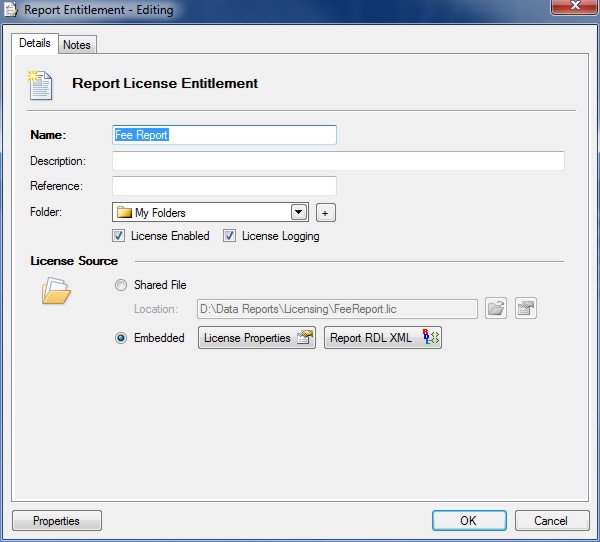The width and height of the screenshot is (600, 542).
Task: Click the Report License Entitlement document icon
Action: pyautogui.click(x=41, y=84)
